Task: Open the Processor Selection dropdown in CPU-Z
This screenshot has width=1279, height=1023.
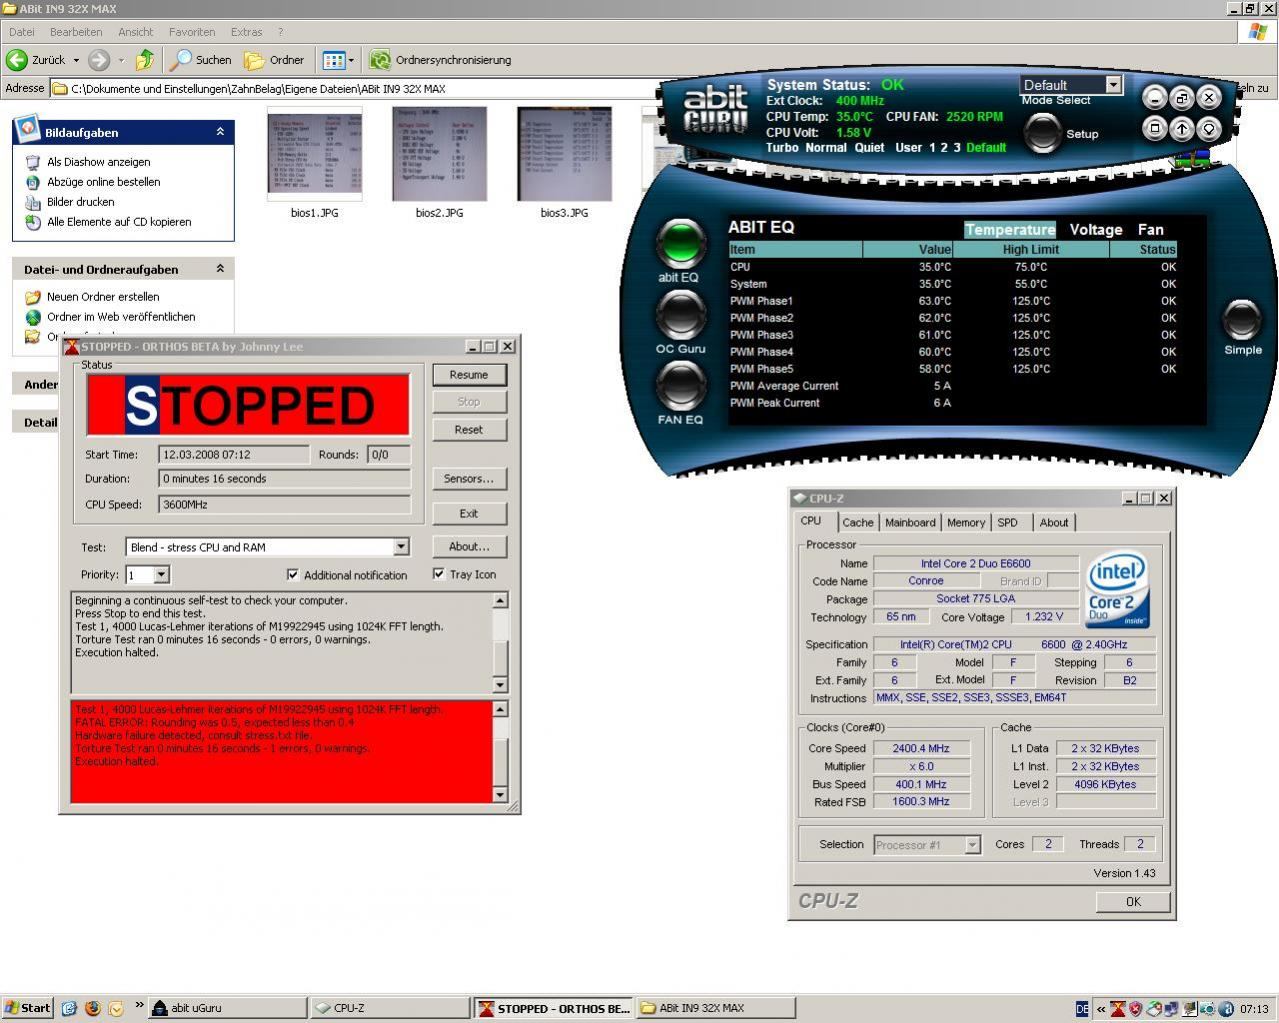Action: coord(972,845)
